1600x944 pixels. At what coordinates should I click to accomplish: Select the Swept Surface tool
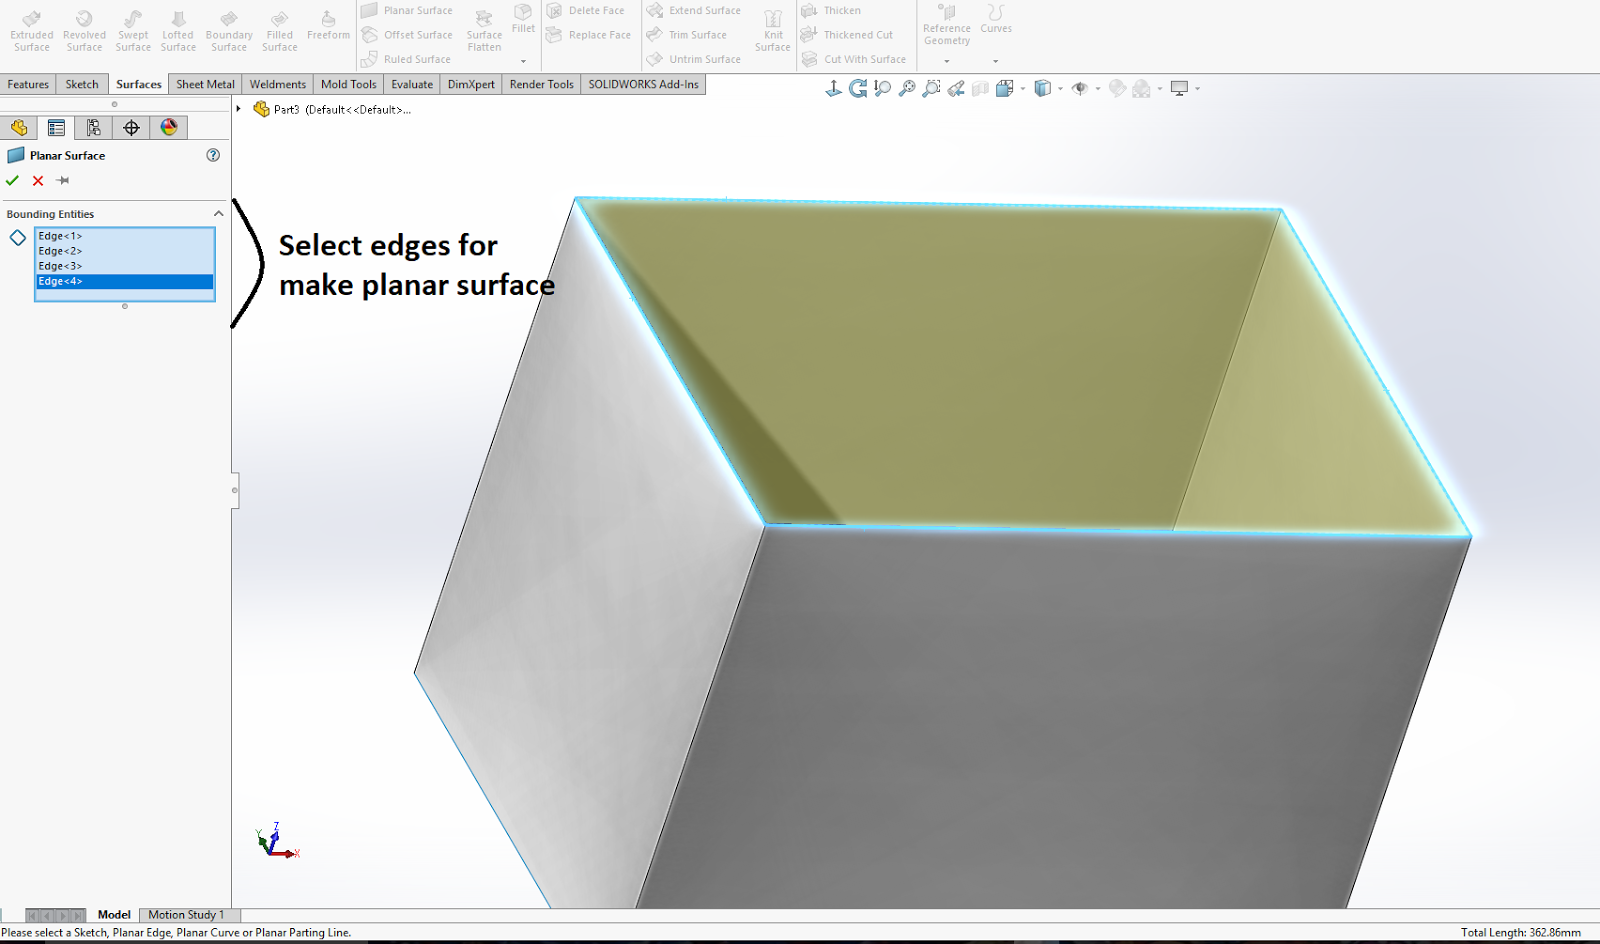click(132, 30)
